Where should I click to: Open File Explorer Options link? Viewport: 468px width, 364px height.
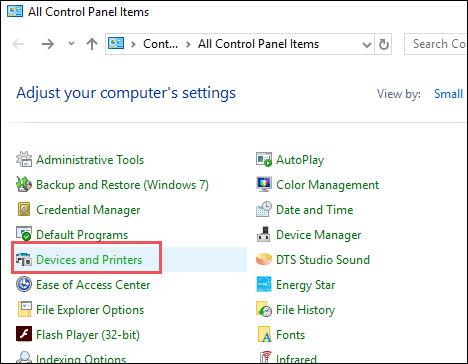[x=90, y=310]
